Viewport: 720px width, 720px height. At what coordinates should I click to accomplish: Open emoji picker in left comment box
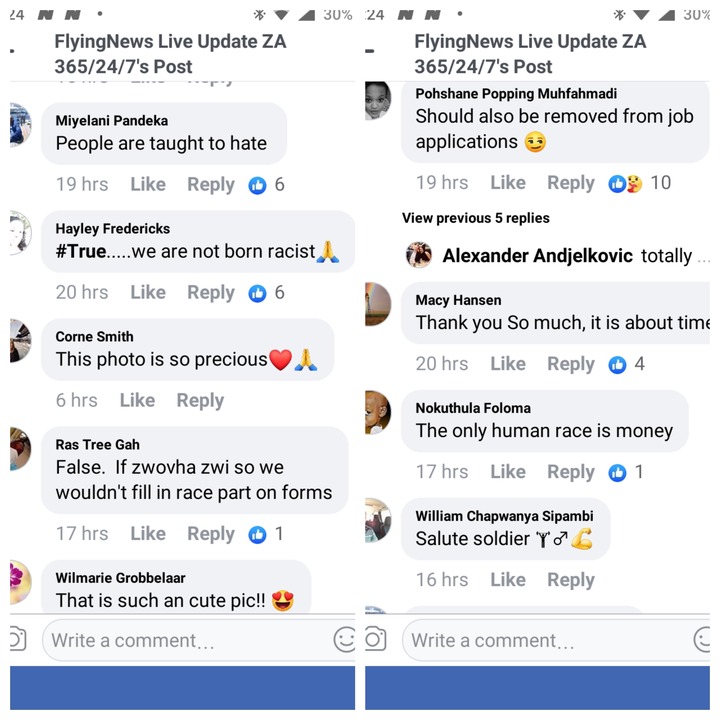click(x=345, y=639)
